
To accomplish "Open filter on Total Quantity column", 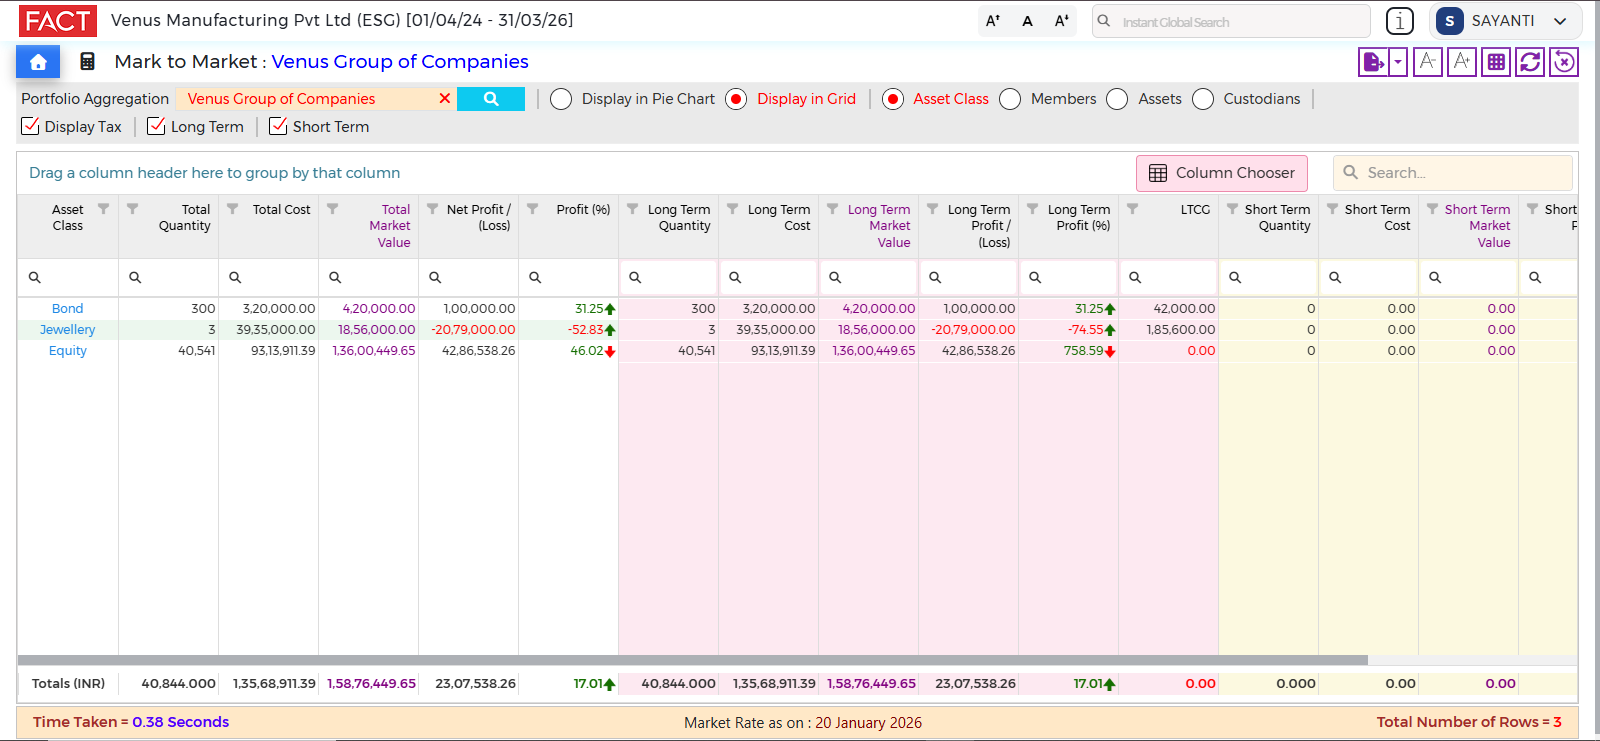I will [132, 209].
